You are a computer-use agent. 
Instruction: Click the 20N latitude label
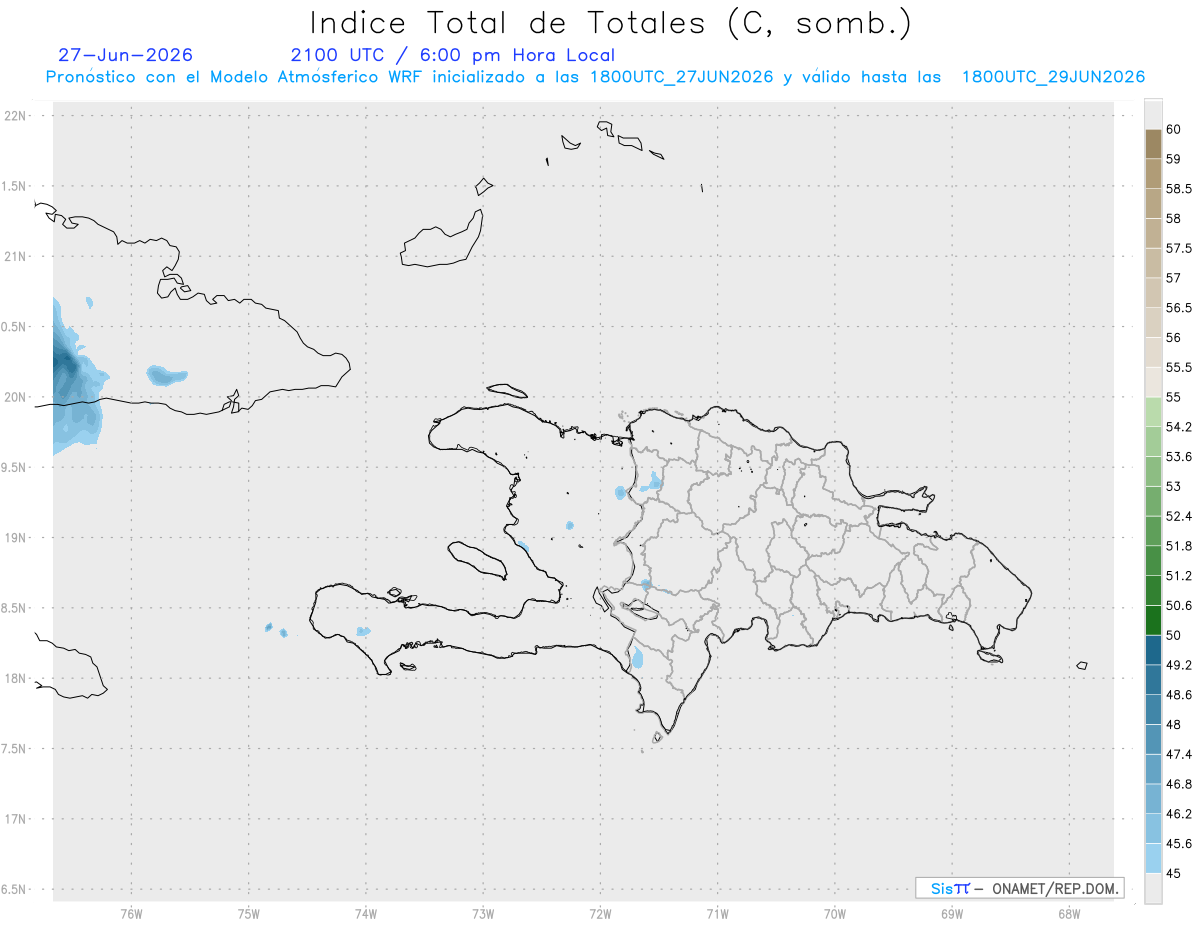[16, 397]
